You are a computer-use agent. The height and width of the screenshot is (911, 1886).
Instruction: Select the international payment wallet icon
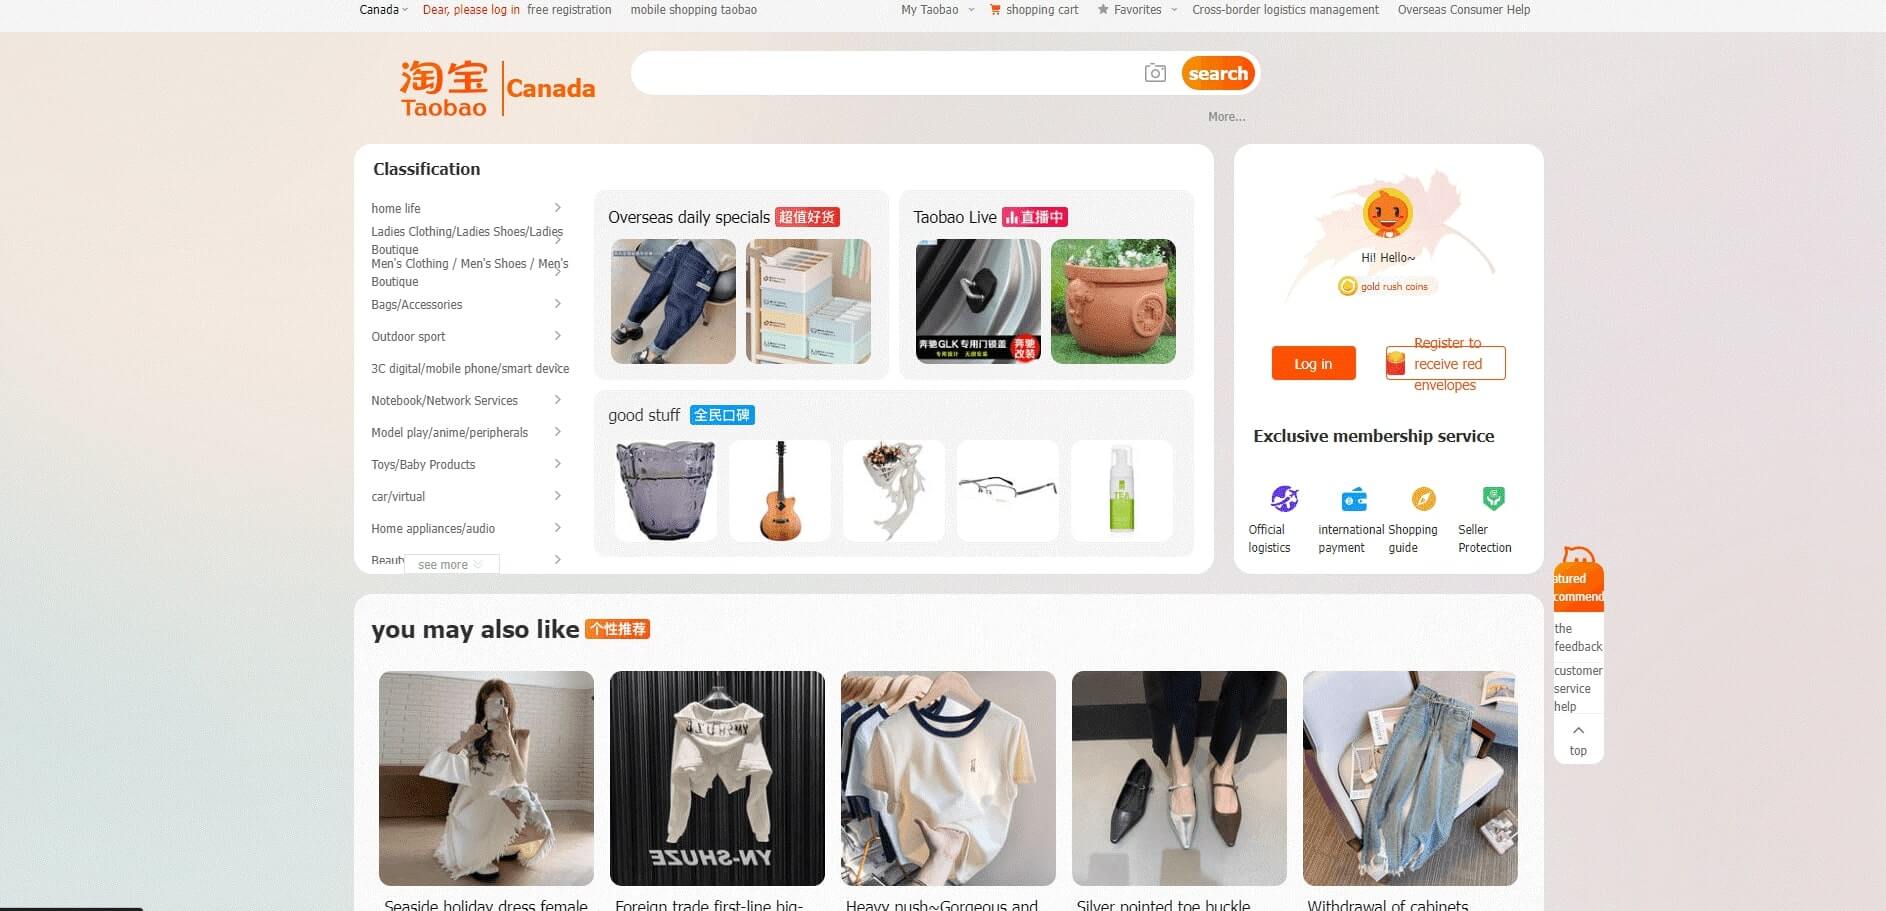click(1354, 498)
